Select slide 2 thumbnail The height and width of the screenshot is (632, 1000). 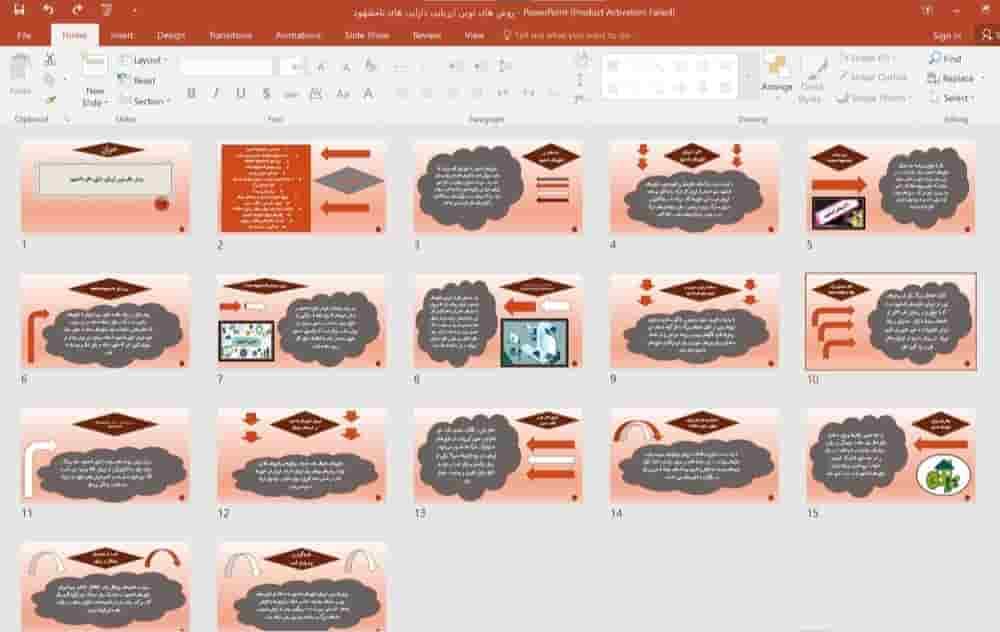(x=302, y=187)
